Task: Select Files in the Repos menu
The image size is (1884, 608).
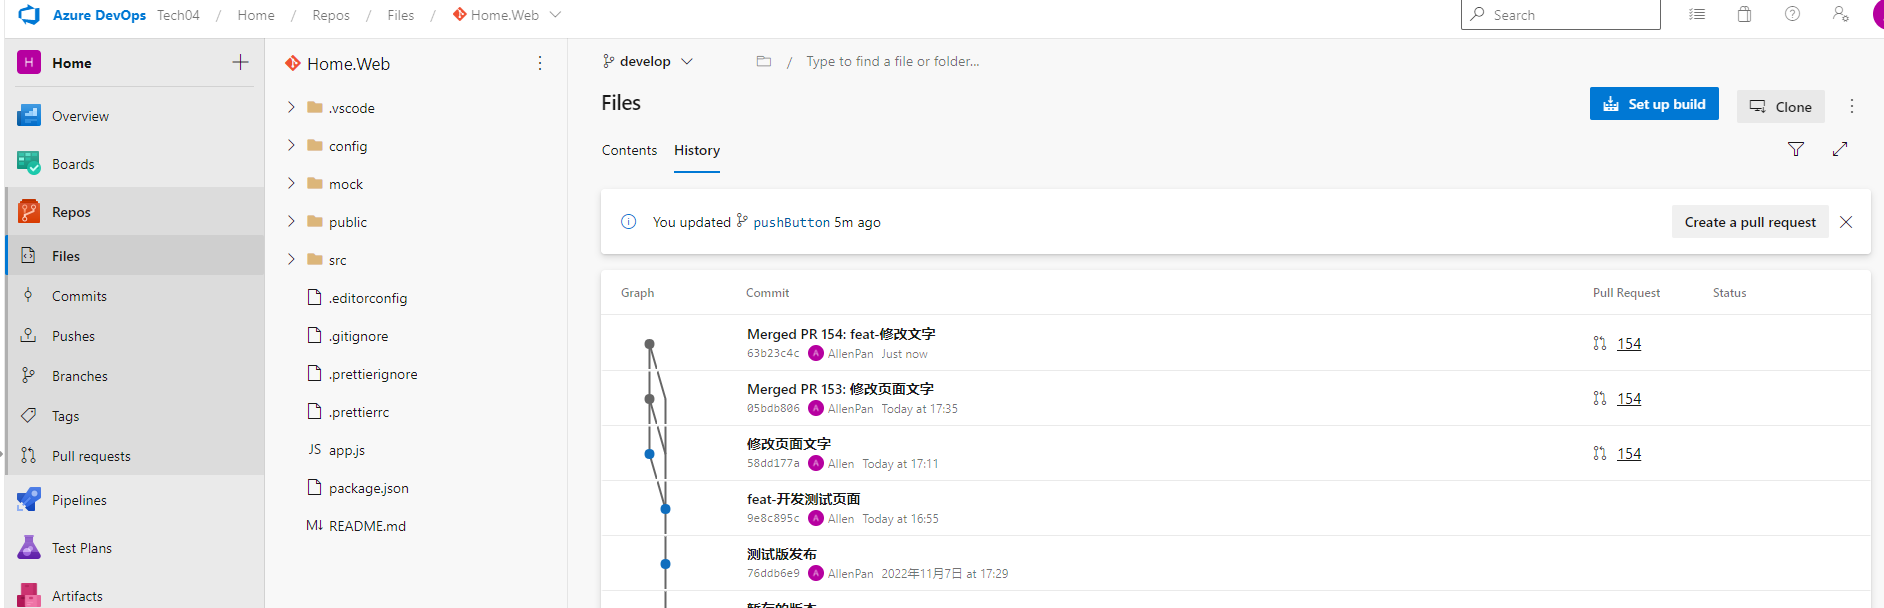Action: [134, 256]
